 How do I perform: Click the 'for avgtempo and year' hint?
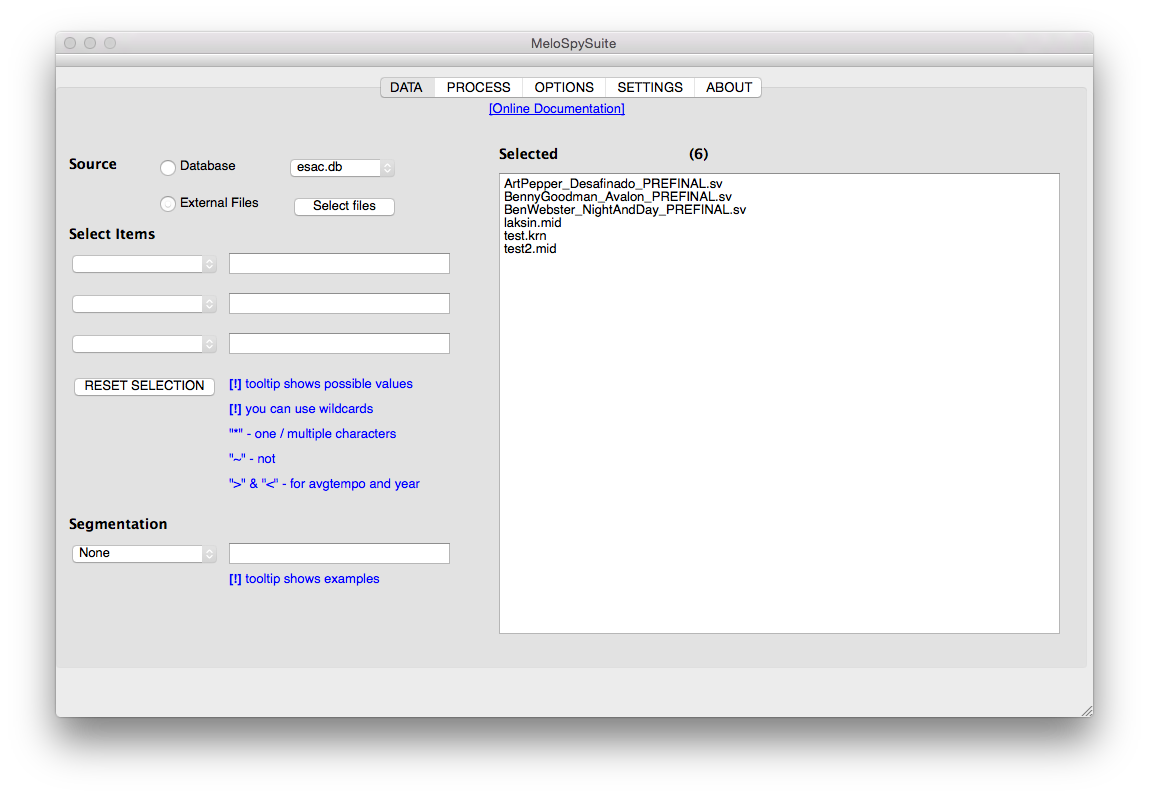[x=324, y=483]
